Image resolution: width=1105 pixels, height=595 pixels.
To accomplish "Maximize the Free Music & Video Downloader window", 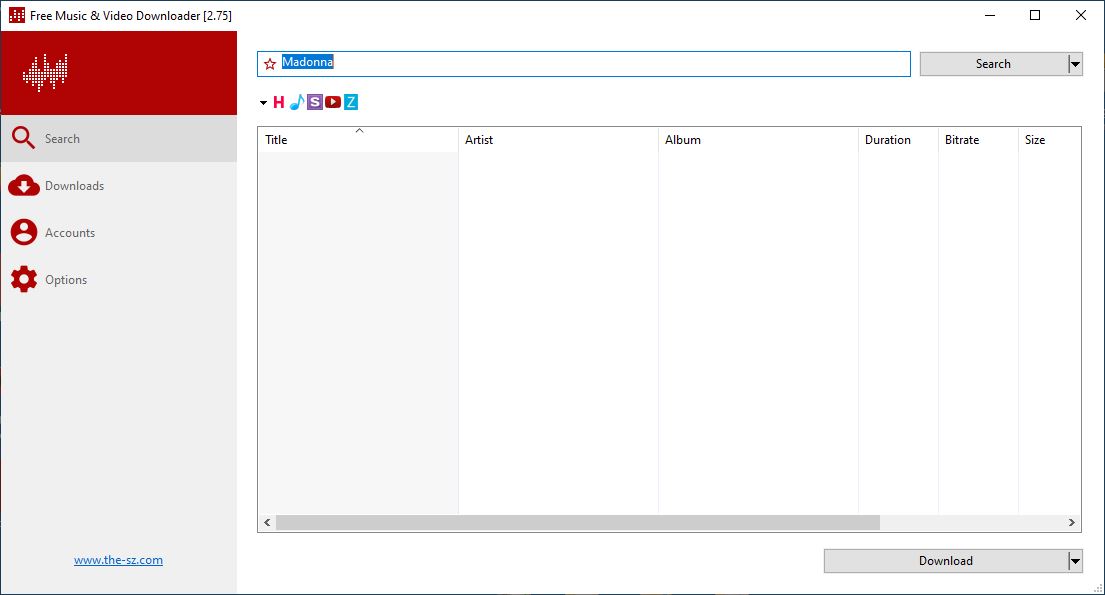I will (1035, 15).
